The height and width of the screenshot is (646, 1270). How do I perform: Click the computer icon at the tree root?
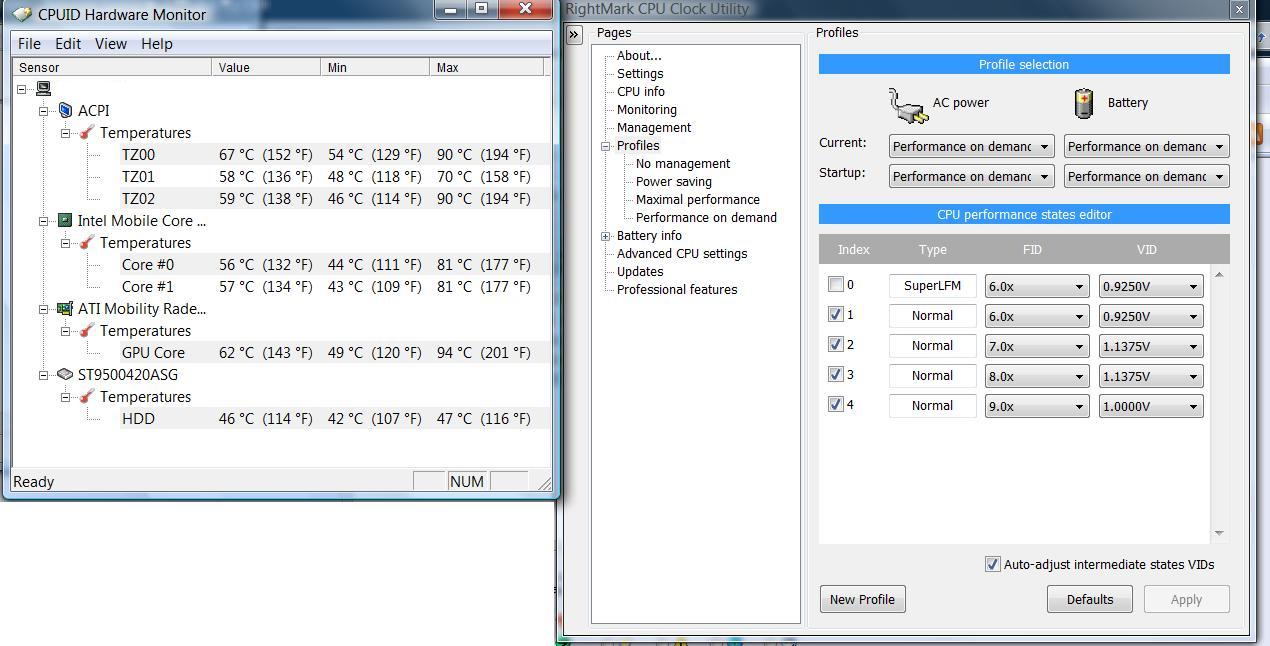coord(43,88)
